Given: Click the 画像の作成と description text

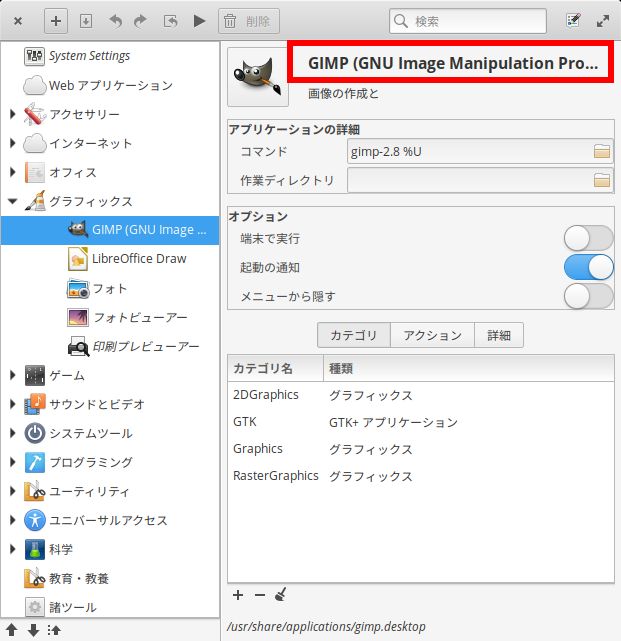Looking at the screenshot, I should click(x=343, y=94).
